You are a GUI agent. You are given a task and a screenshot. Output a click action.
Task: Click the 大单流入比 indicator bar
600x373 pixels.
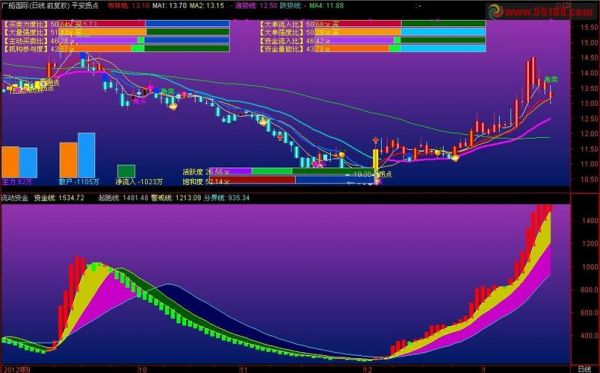(x=373, y=24)
